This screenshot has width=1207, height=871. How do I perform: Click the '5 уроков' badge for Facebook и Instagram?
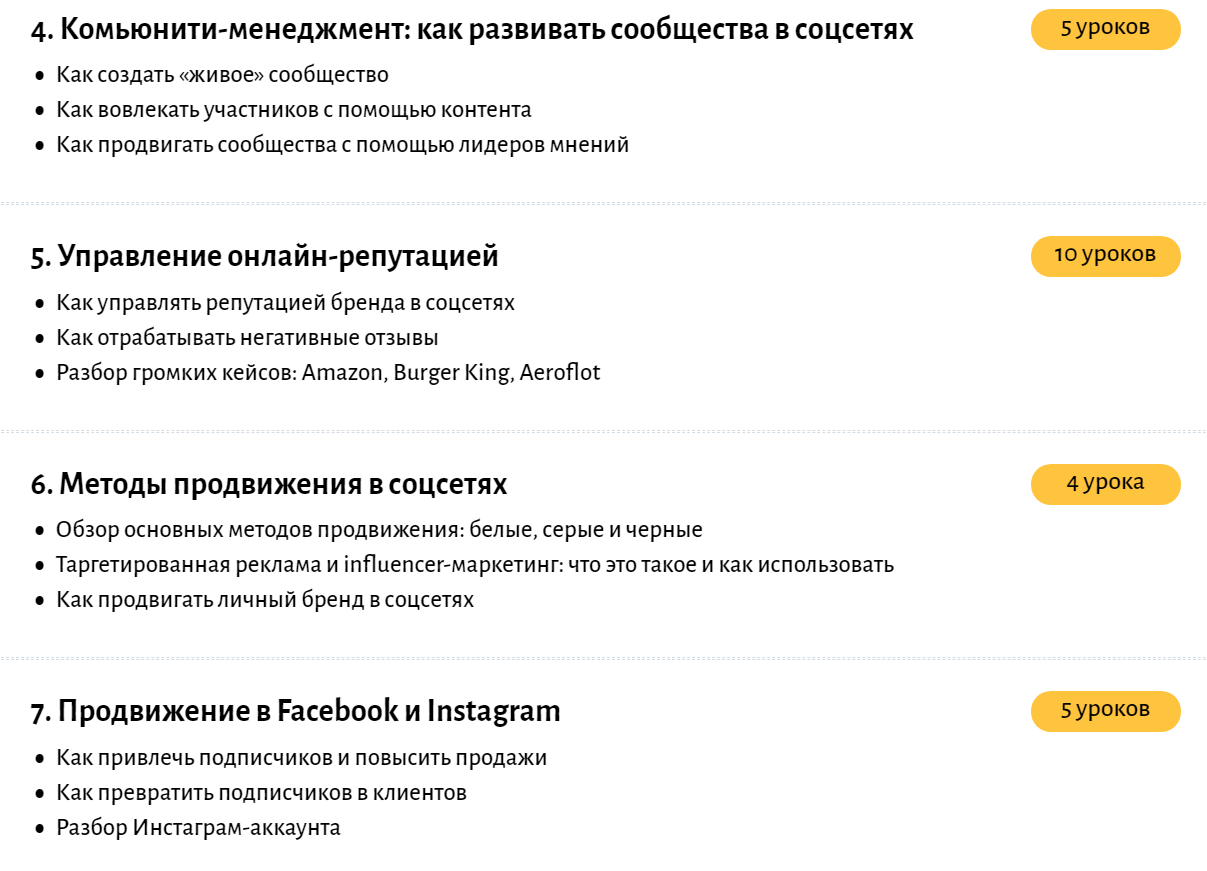coord(1105,711)
